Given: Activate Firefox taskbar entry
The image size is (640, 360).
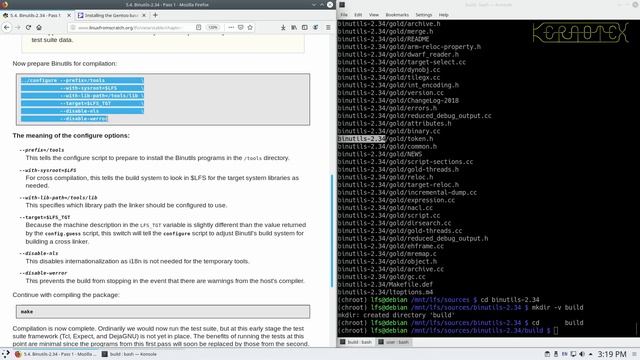Looking at the screenshot, I should [55, 354].
